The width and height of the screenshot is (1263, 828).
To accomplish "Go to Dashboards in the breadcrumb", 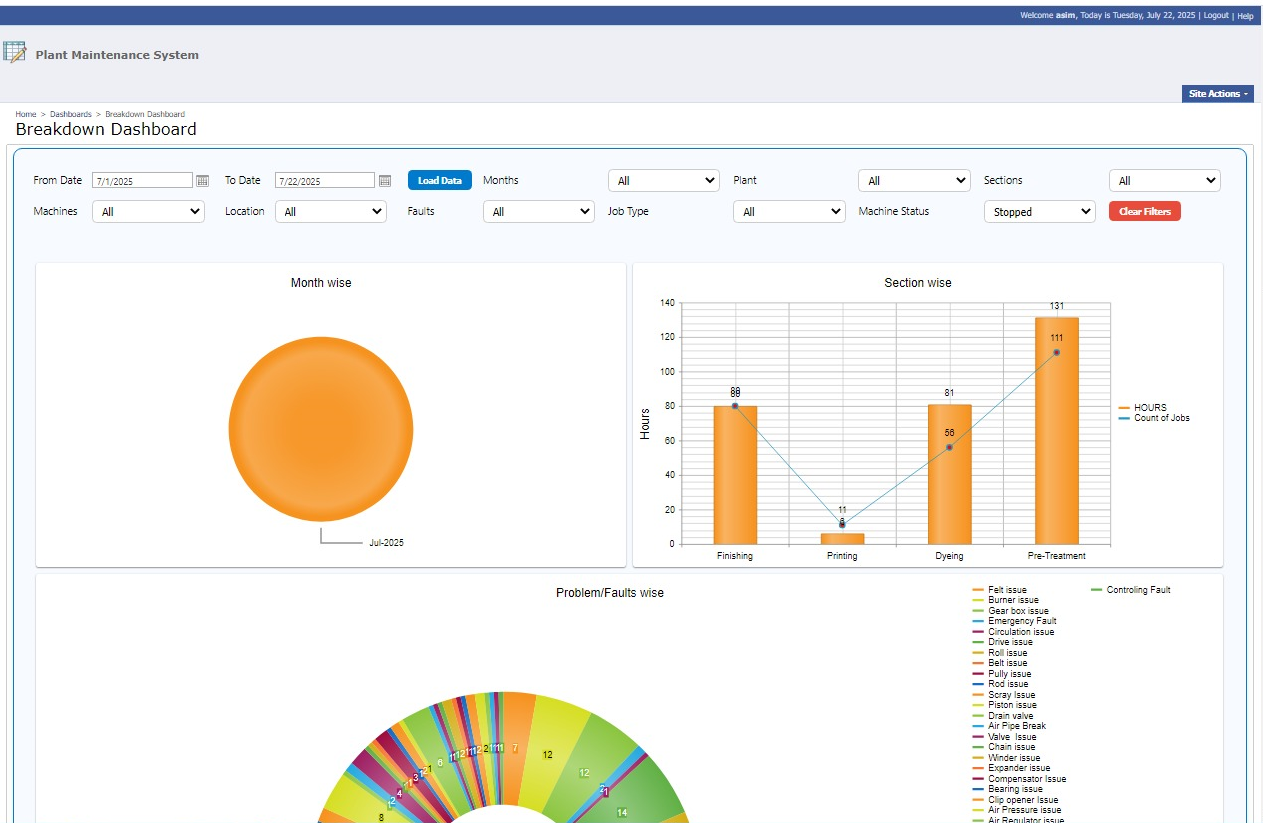I will (71, 114).
